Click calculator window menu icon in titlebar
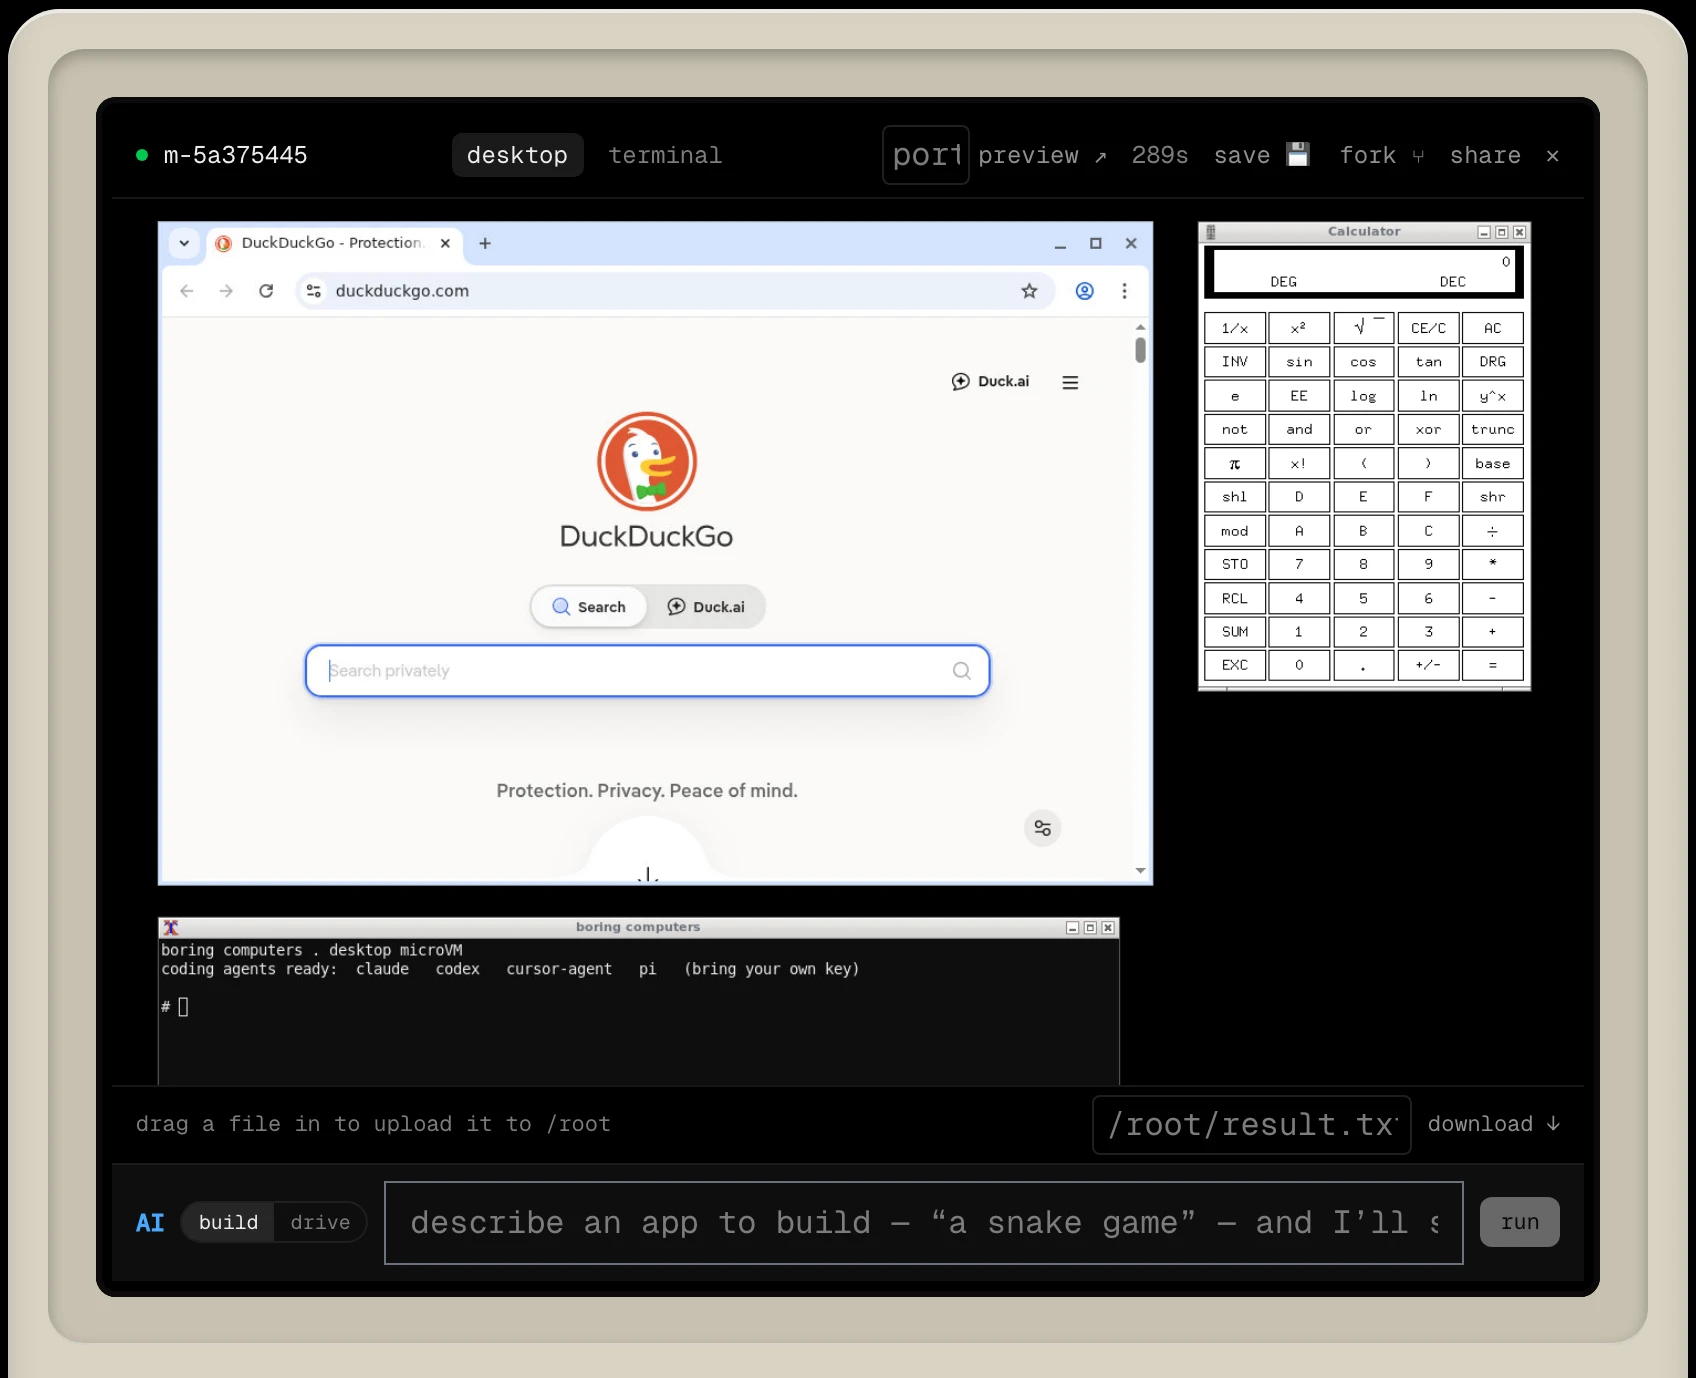Viewport: 1696px width, 1378px height. pos(1210,232)
